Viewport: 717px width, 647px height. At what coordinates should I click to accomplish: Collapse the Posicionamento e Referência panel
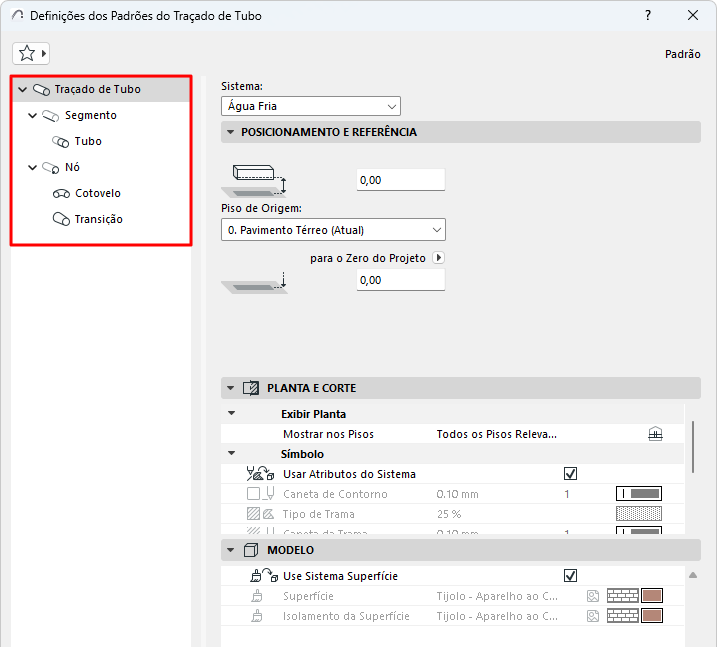[232, 132]
